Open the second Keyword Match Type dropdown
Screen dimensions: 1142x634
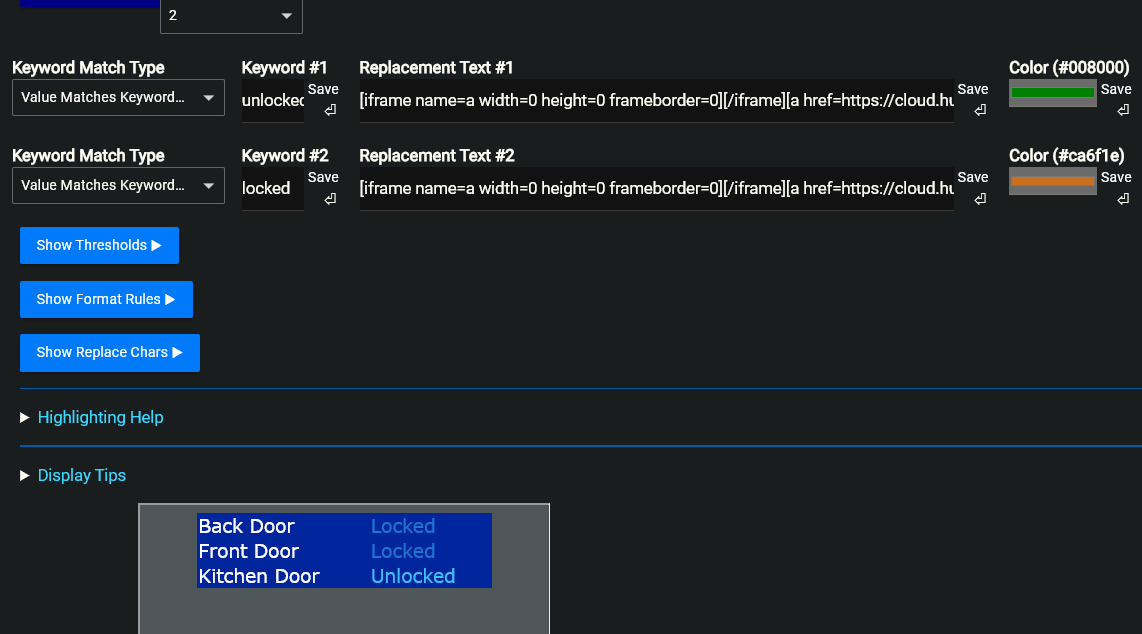click(118, 186)
